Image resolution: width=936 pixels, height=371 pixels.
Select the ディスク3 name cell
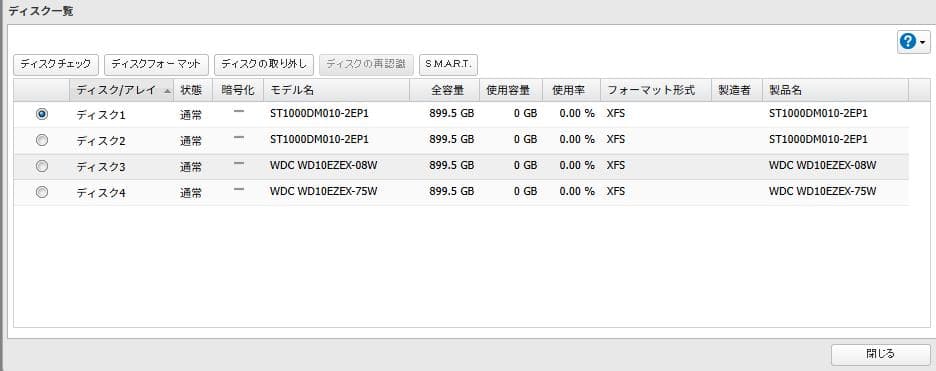tap(100, 167)
